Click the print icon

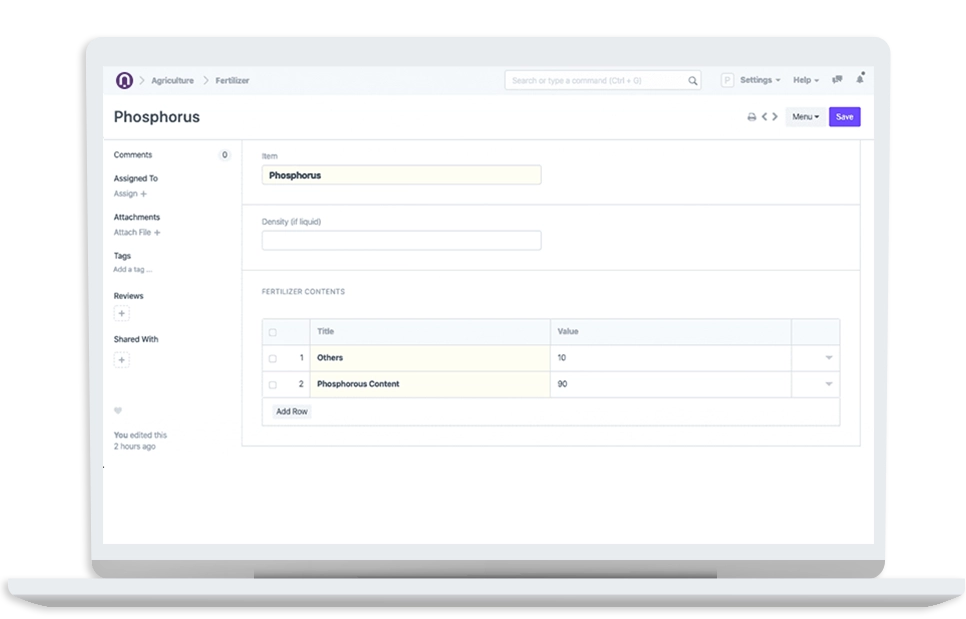751,117
